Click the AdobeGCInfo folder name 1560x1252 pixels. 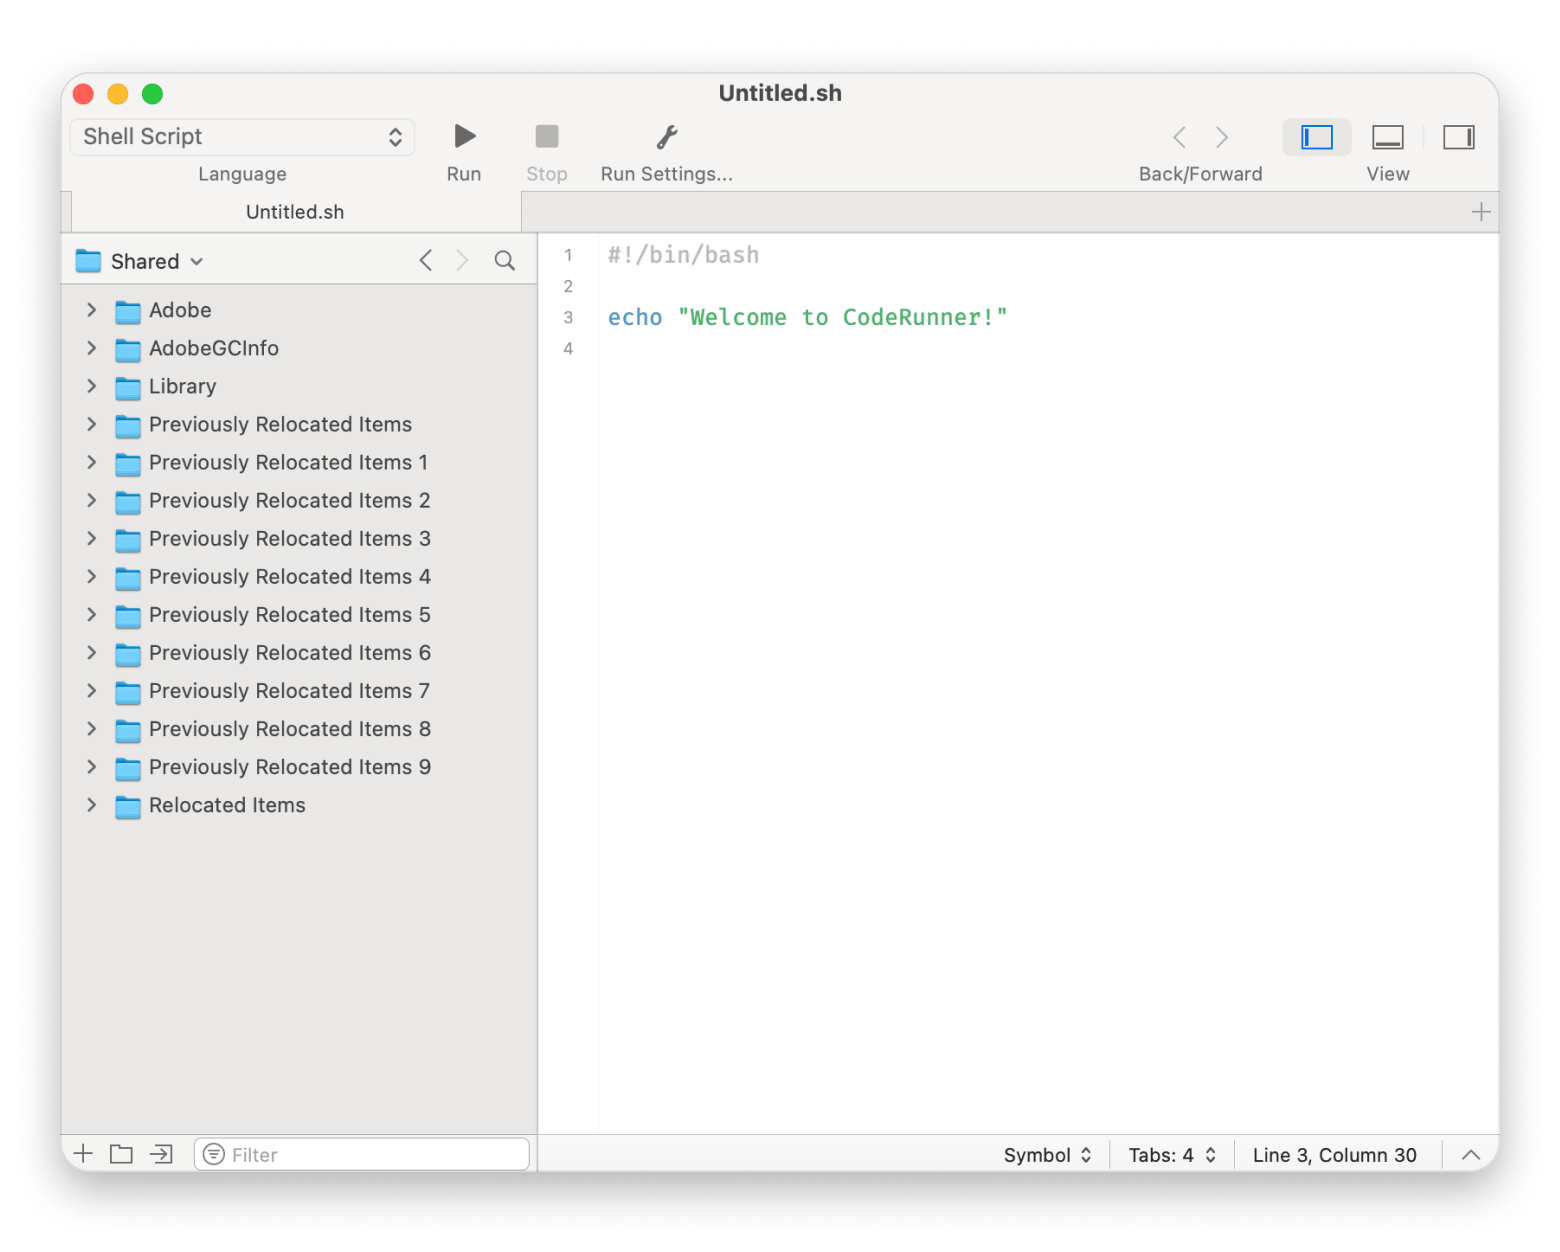click(214, 348)
